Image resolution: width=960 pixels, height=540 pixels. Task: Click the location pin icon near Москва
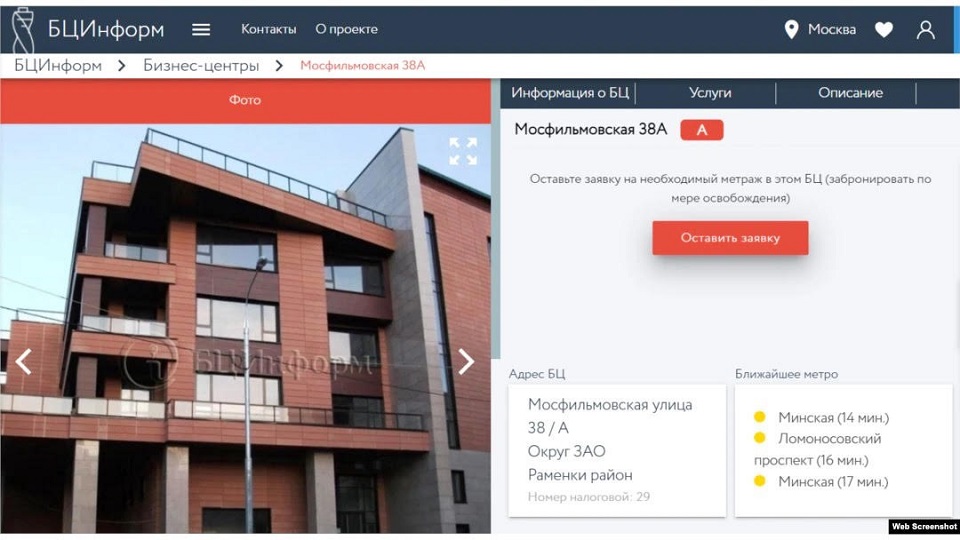point(791,29)
